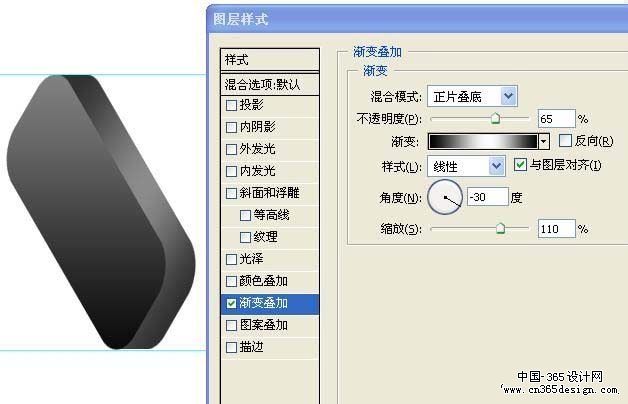Click the opacity value field 65
Screen dimensions: 628x404
pos(556,119)
